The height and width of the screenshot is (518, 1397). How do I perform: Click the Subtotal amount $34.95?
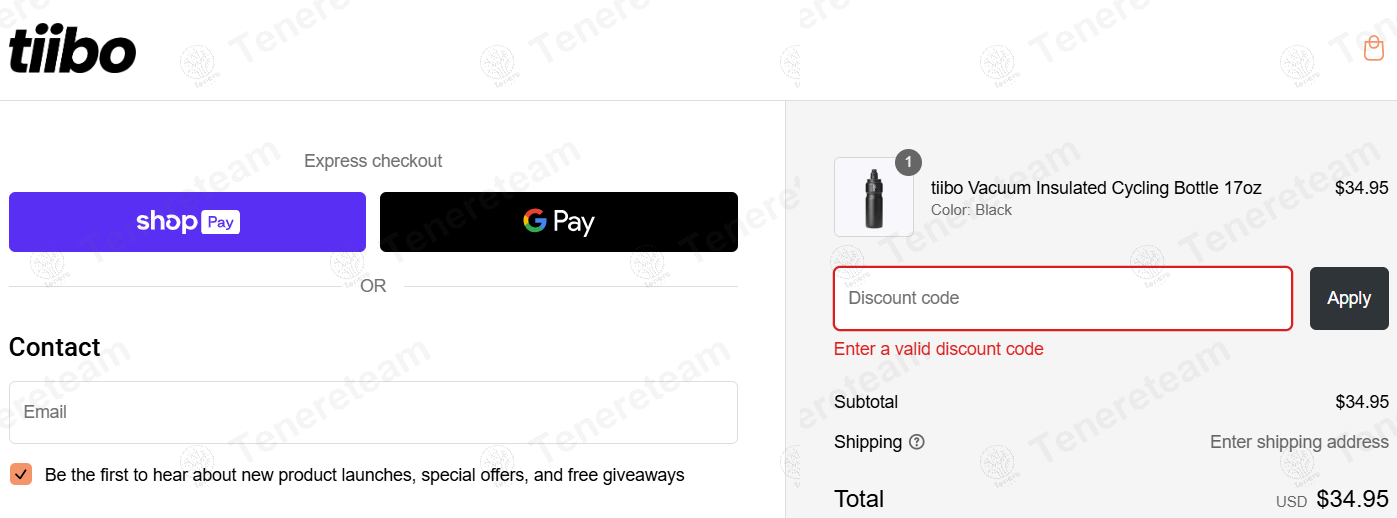pyautogui.click(x=1362, y=402)
